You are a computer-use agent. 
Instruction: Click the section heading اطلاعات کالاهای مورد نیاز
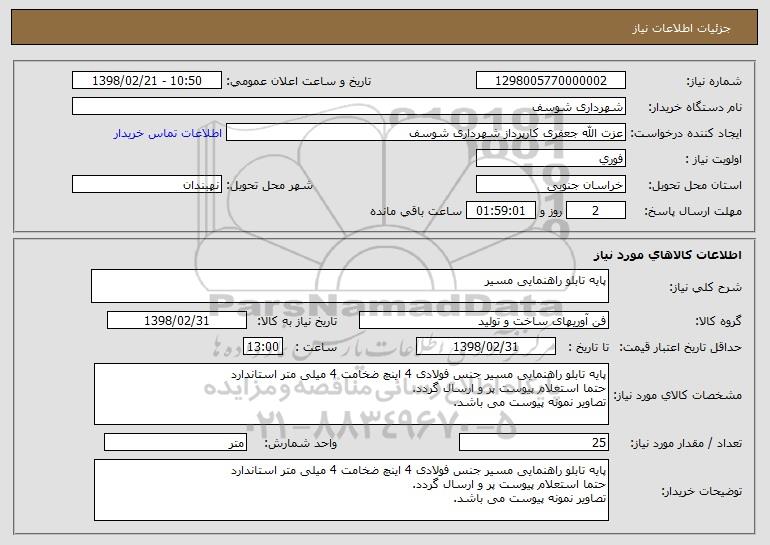pos(668,255)
